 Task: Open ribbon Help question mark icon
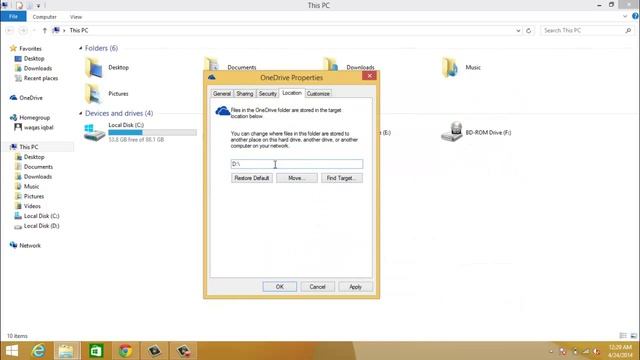(x=635, y=16)
